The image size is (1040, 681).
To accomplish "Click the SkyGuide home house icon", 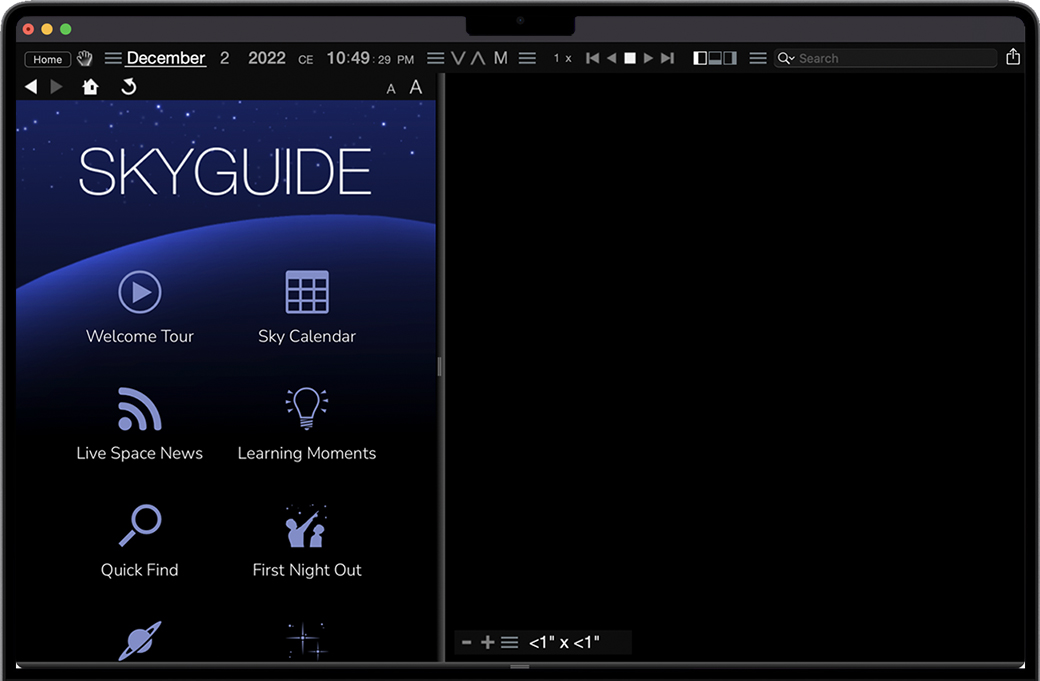I will 91,87.
